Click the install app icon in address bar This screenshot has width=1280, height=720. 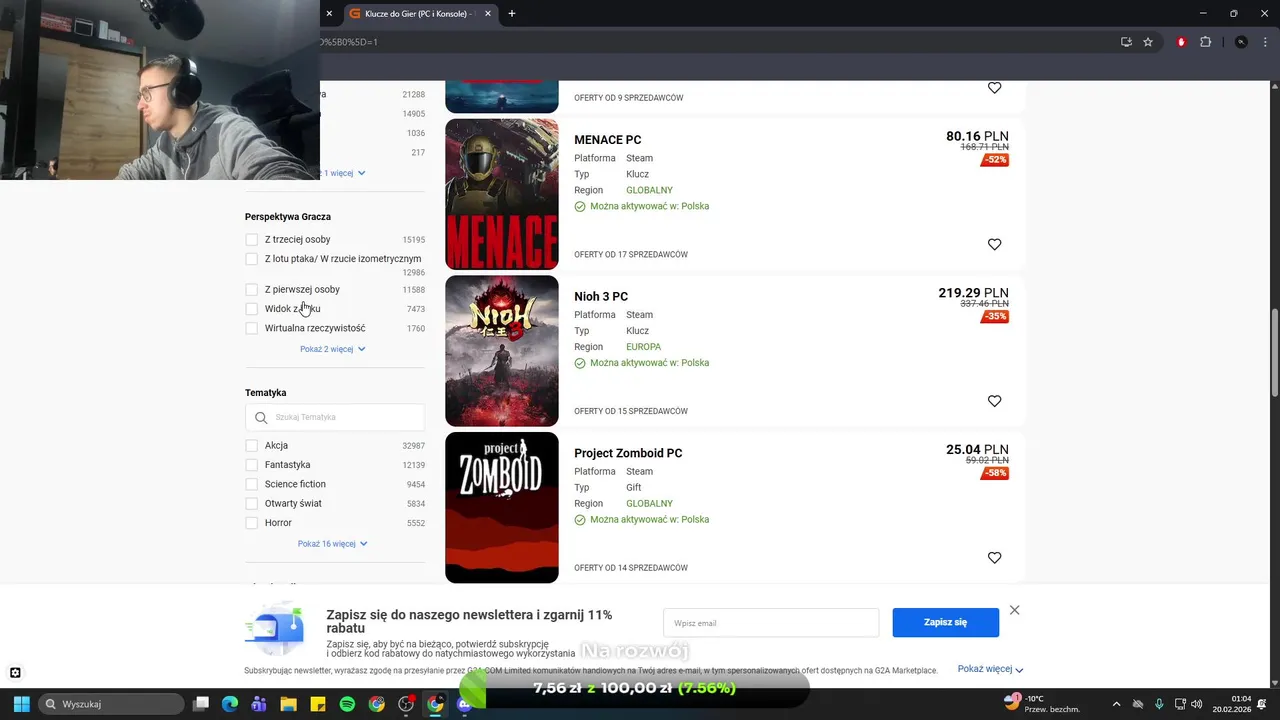coord(1126,42)
